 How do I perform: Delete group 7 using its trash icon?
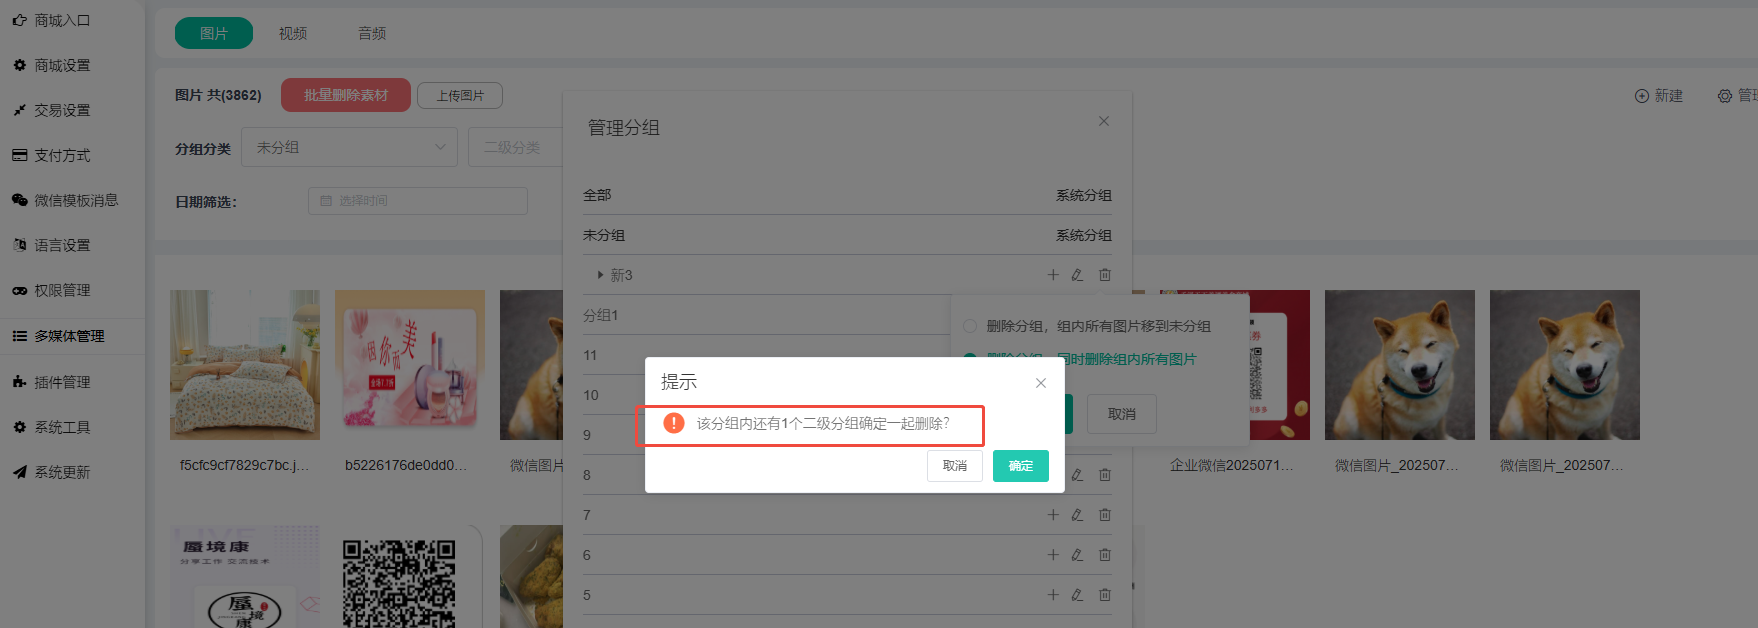[1105, 515]
